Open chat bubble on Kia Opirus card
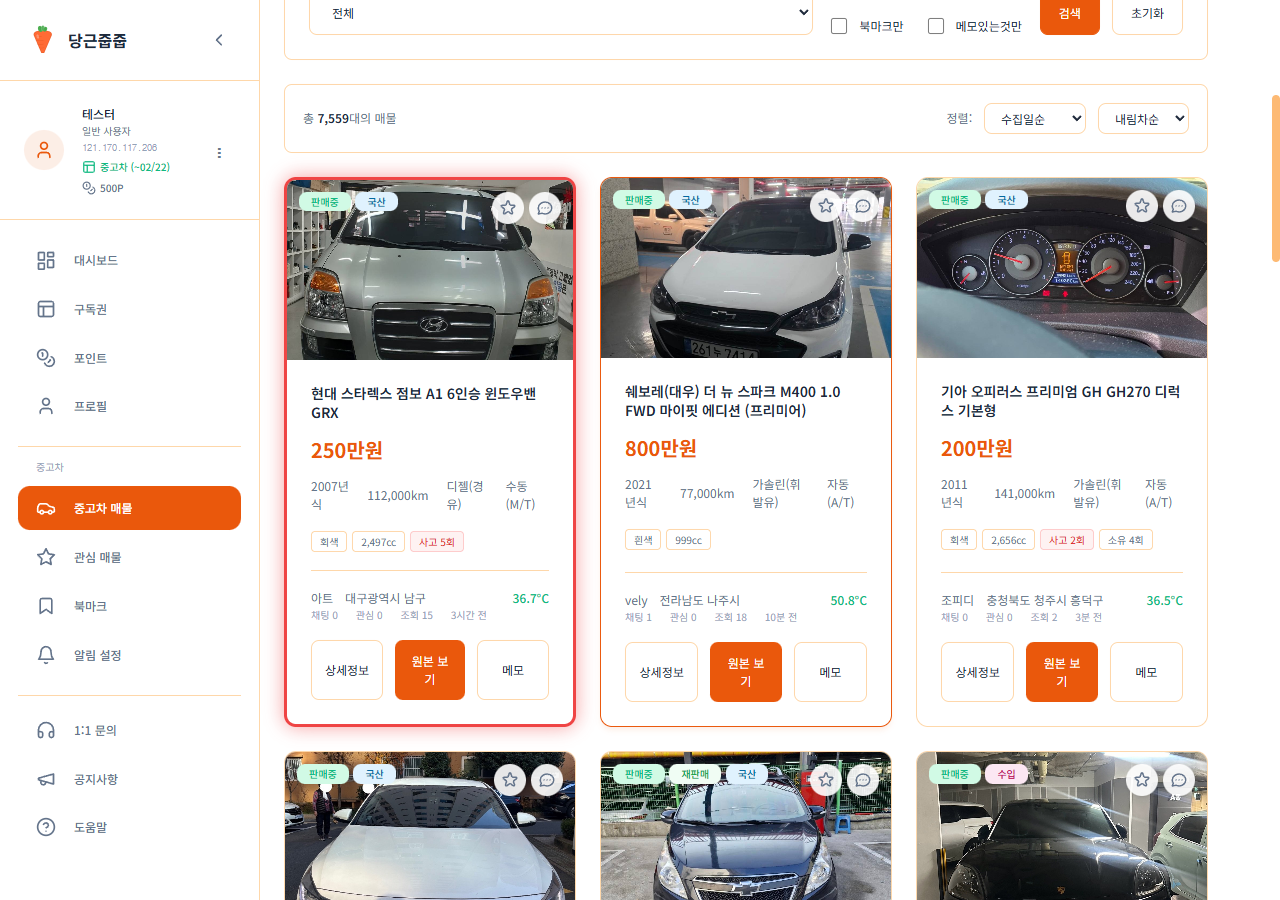The height and width of the screenshot is (900, 1280). tap(1179, 206)
